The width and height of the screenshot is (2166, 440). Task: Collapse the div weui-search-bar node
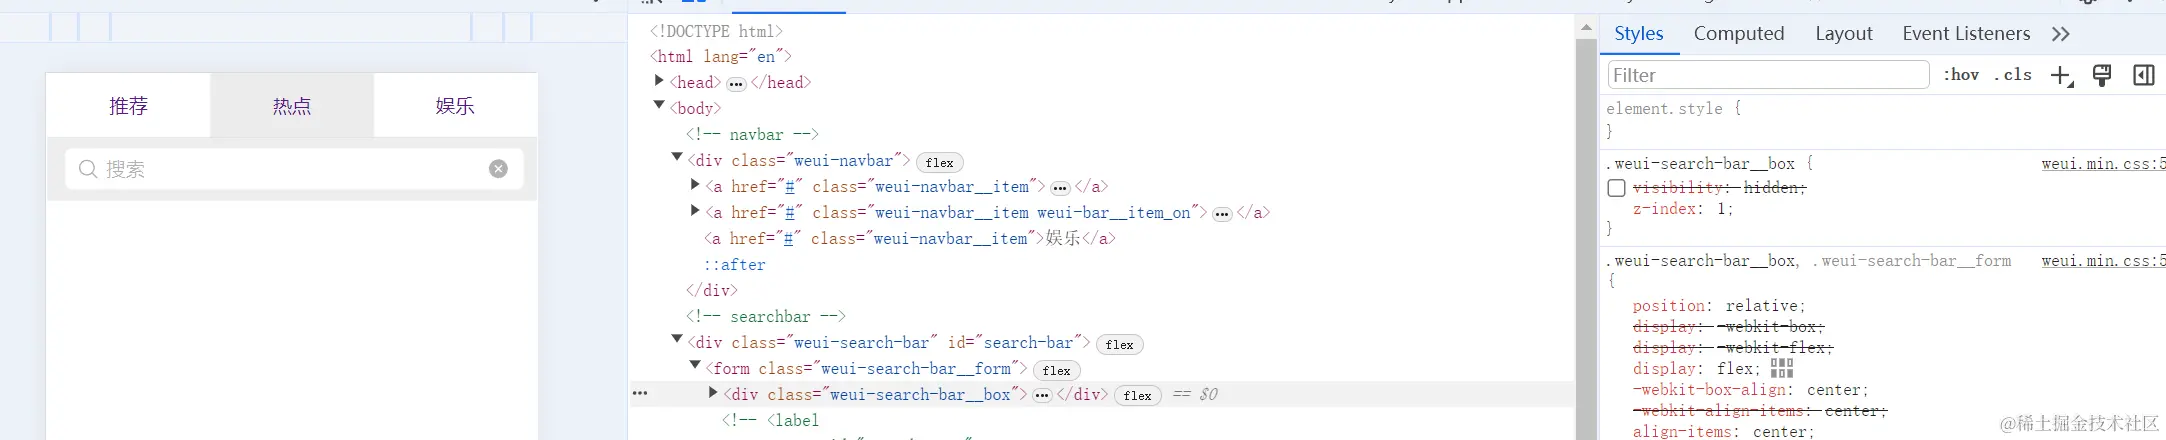click(677, 341)
